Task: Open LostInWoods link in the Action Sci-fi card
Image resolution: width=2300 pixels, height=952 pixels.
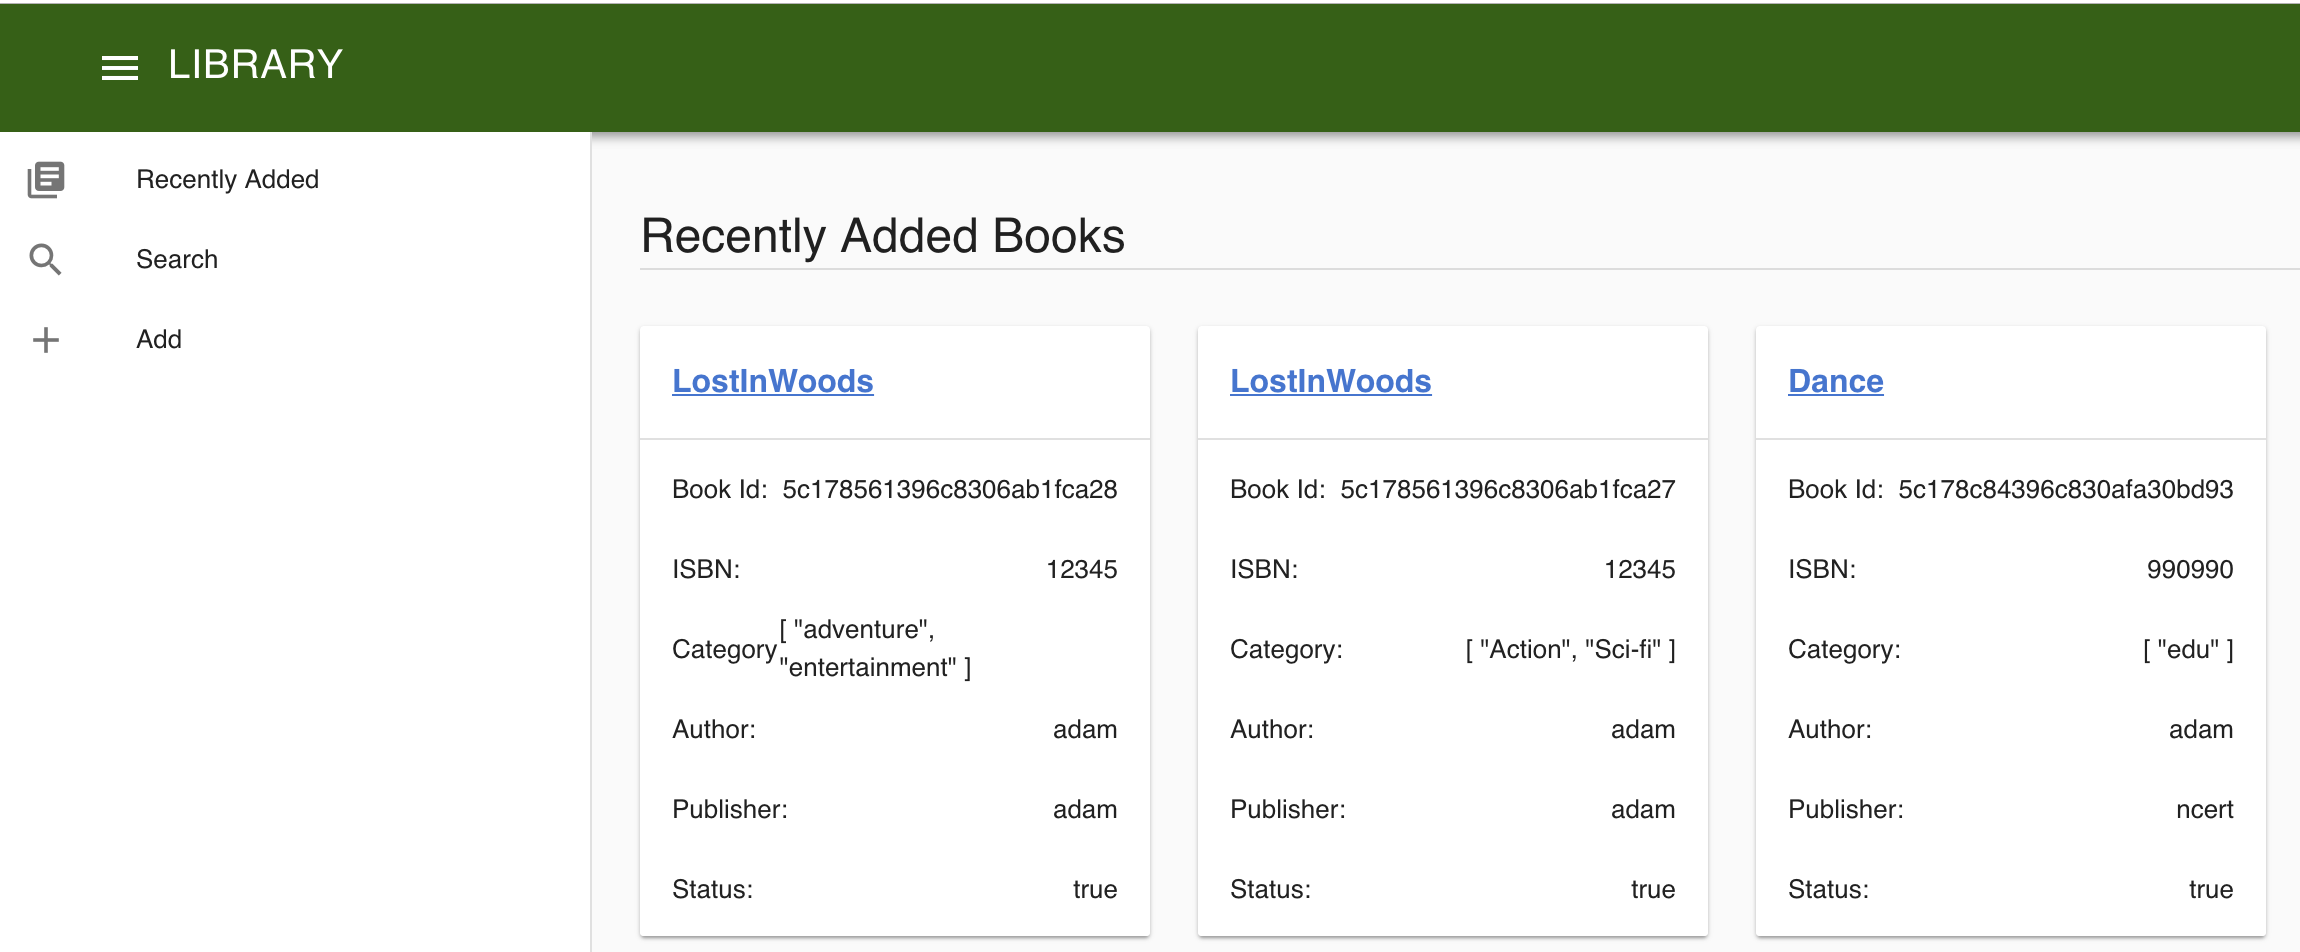Action: pyautogui.click(x=1330, y=381)
